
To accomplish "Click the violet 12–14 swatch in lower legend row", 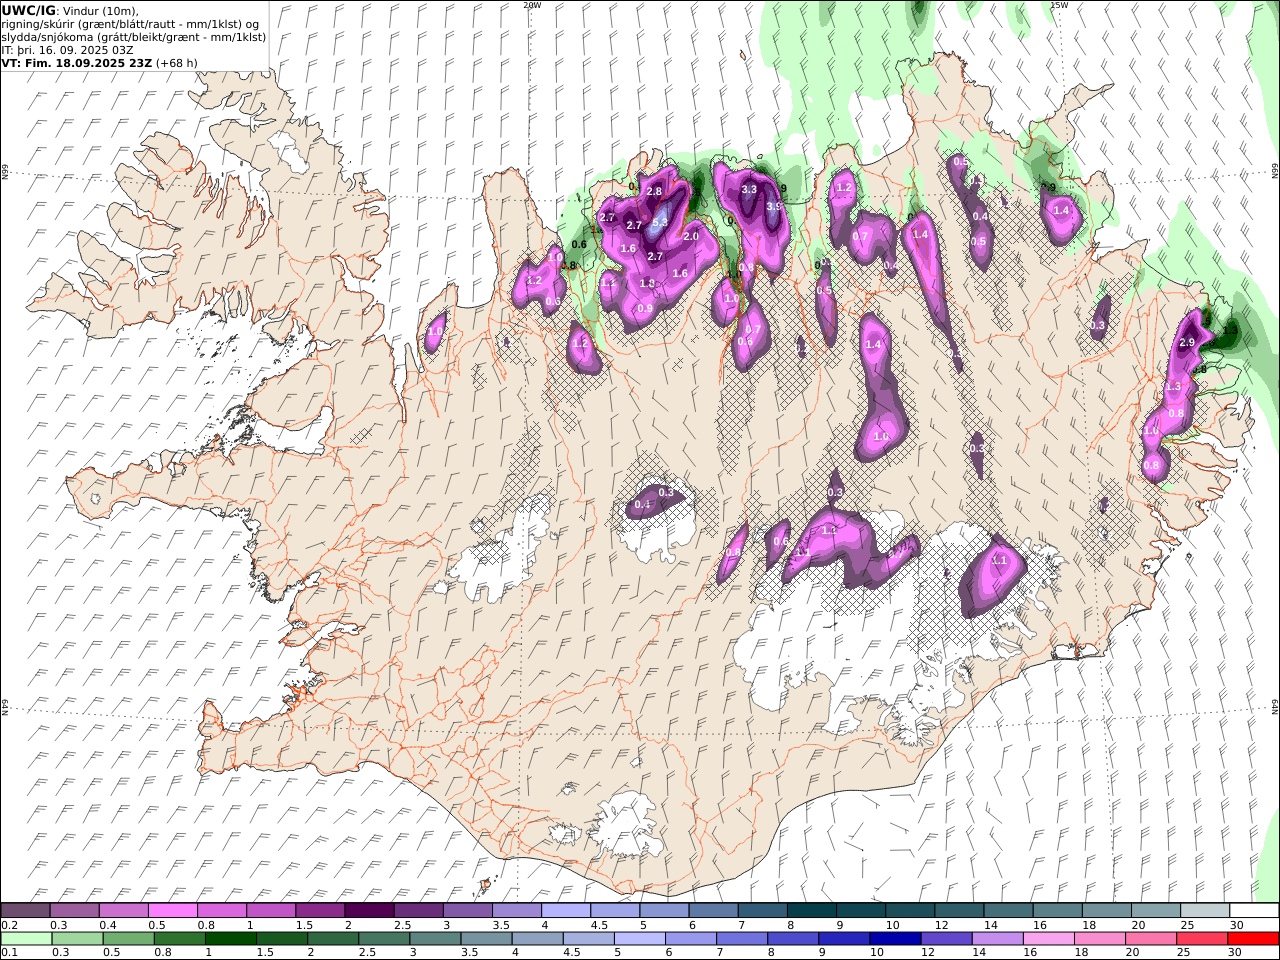I will click(946, 939).
